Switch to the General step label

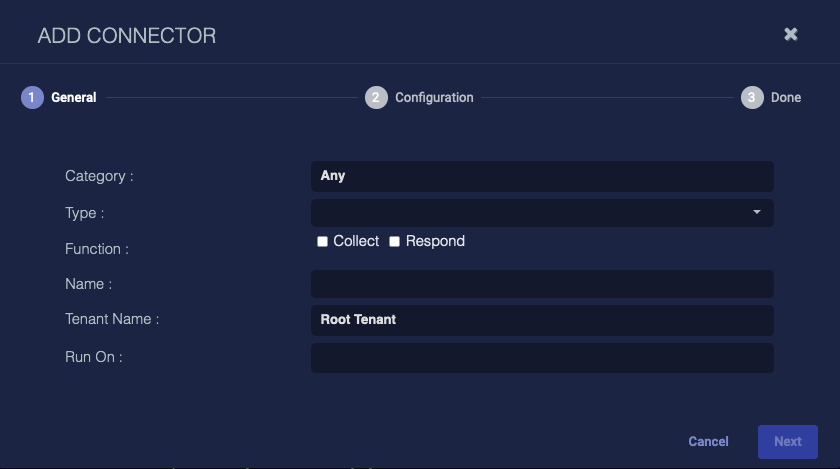[74, 98]
